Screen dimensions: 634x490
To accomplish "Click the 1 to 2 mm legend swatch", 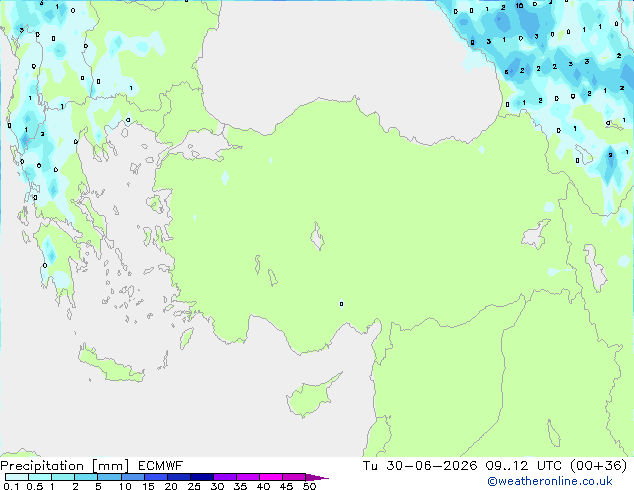I will (63, 477).
